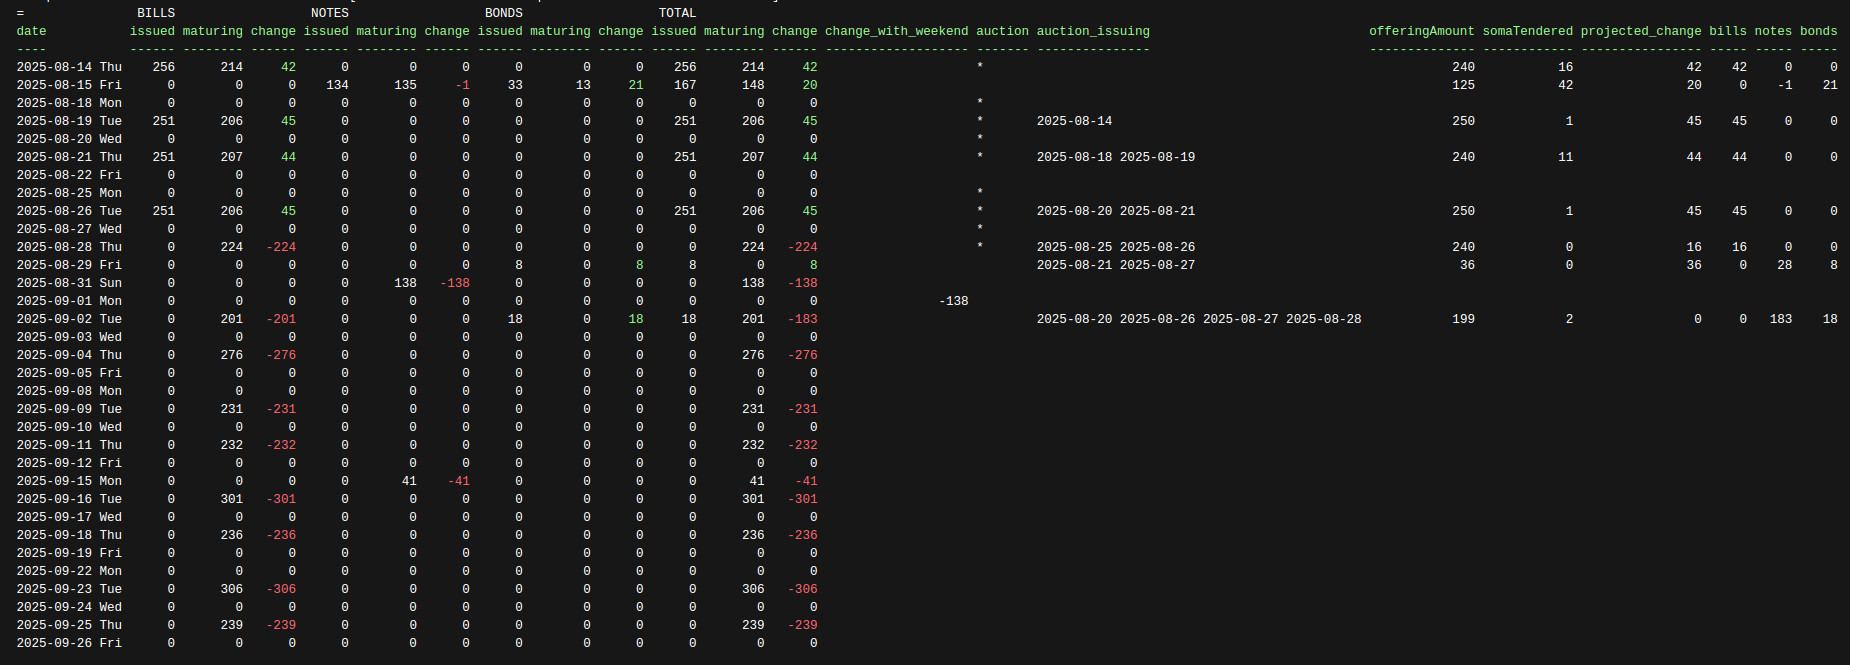Click the notes maturing value 135
This screenshot has height=665, width=1850.
(x=405, y=85)
